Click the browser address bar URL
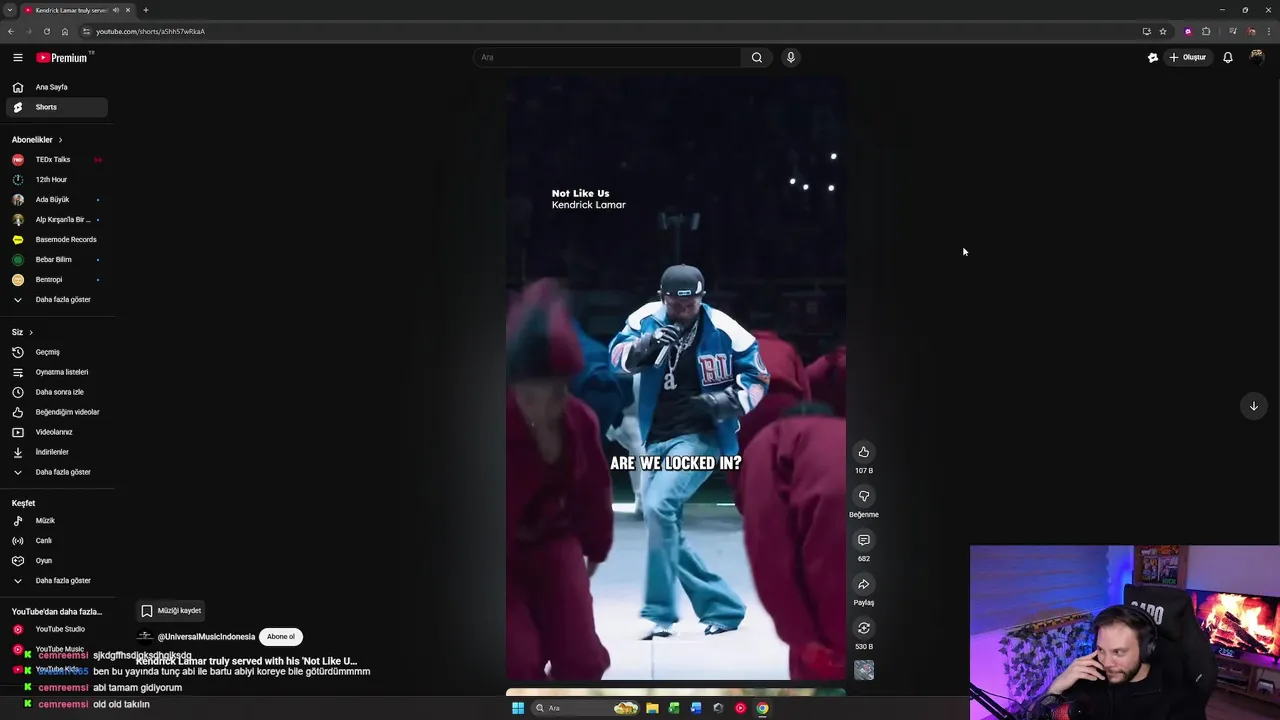This screenshot has width=1280, height=720. pyautogui.click(x=150, y=31)
